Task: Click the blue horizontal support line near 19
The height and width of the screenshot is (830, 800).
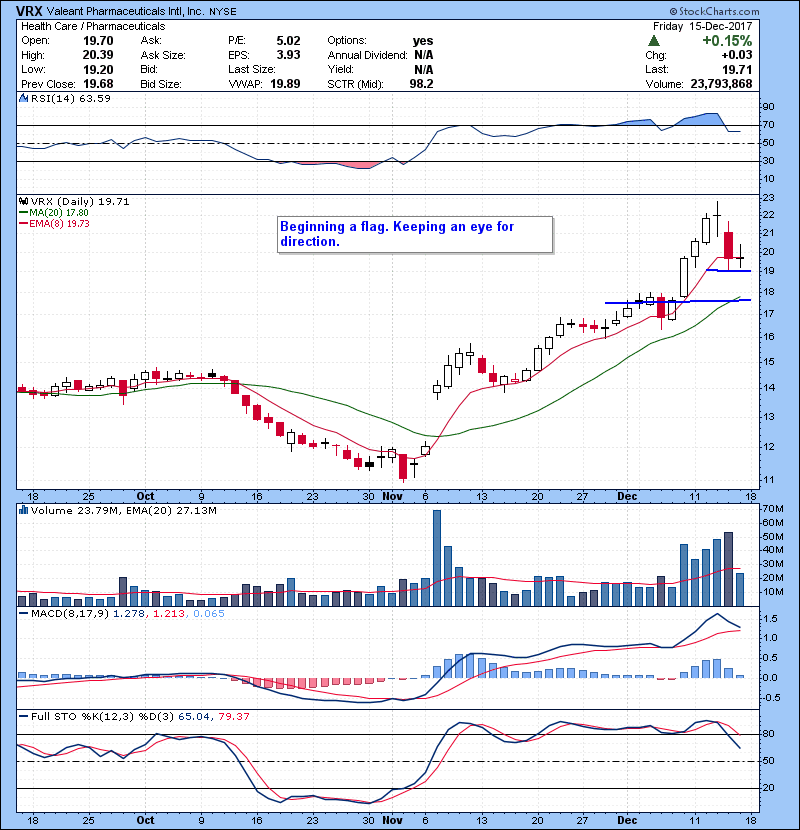Action: click(729, 270)
